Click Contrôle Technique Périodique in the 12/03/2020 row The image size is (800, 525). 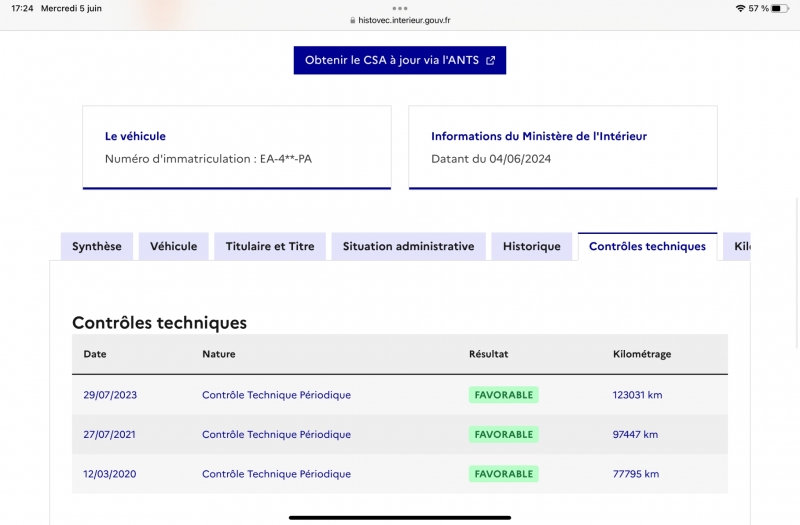[x=277, y=474]
